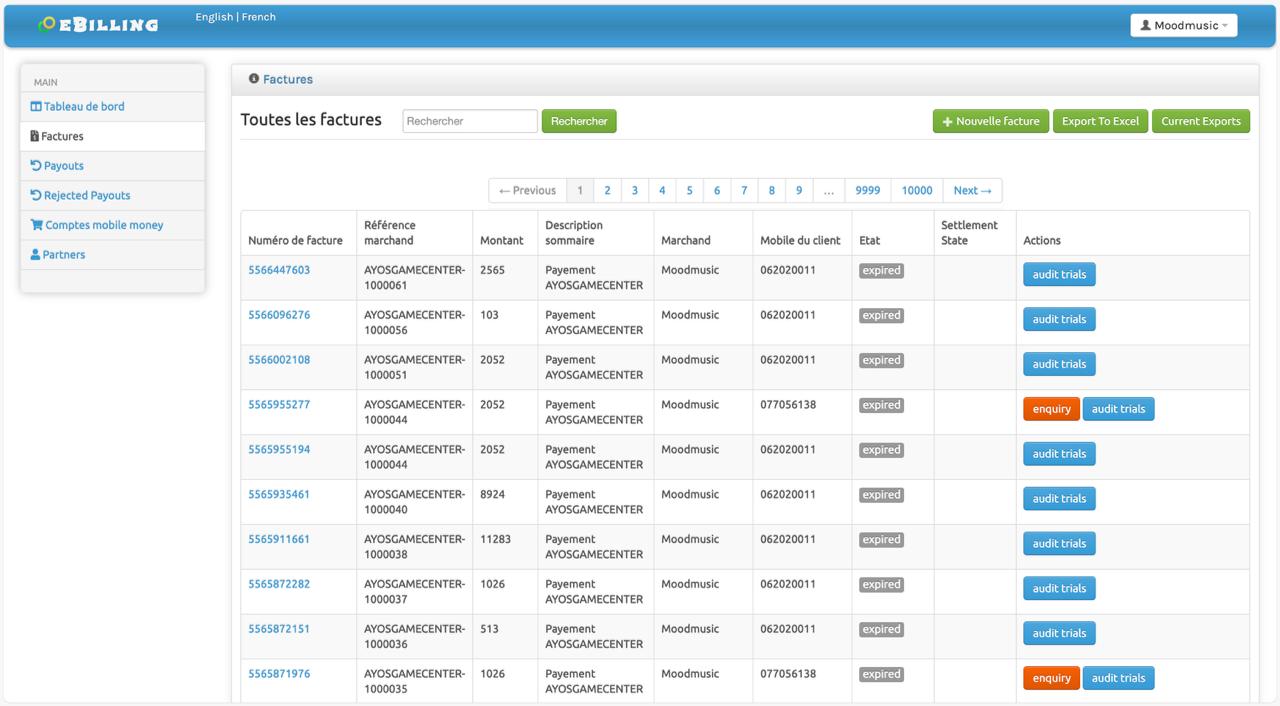The height and width of the screenshot is (706, 1280).
Task: Click audit trials for invoice 5565872151
Action: [1059, 633]
